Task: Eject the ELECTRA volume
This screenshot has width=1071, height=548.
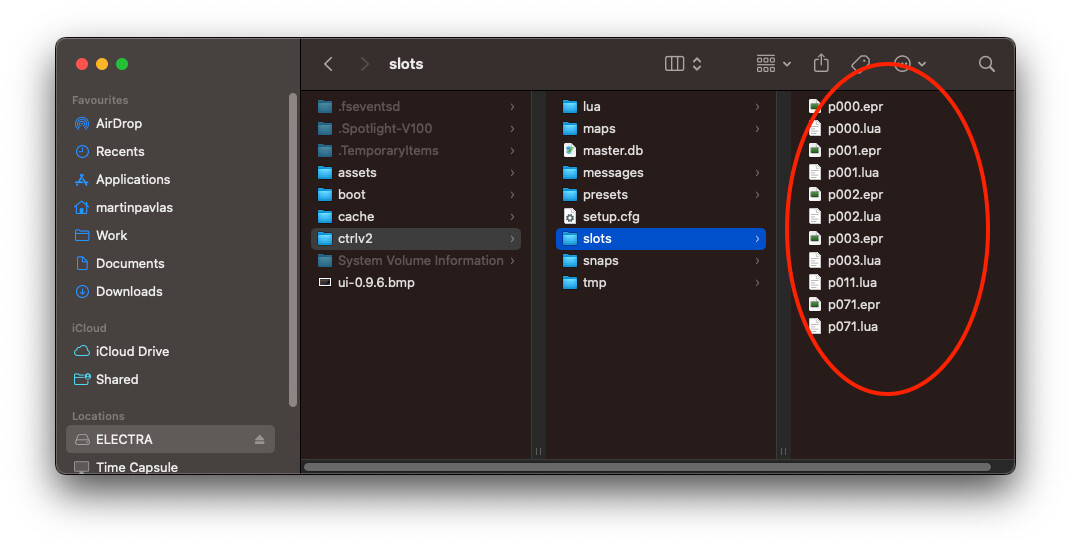Action: [260, 439]
